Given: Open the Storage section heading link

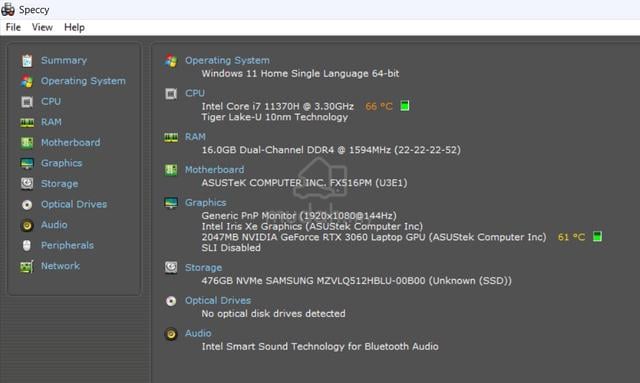Looking at the screenshot, I should tap(203, 268).
